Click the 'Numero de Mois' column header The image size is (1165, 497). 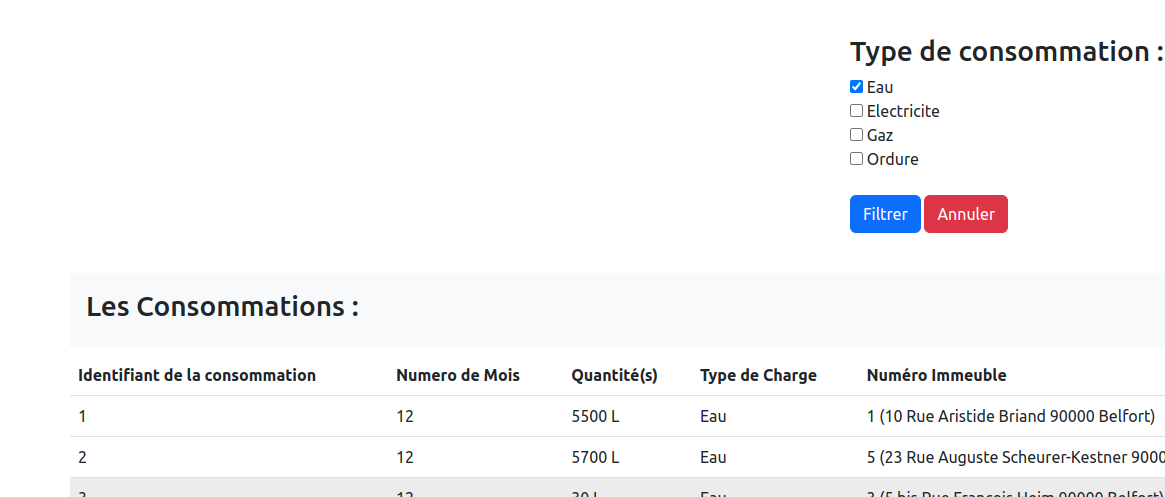point(458,375)
